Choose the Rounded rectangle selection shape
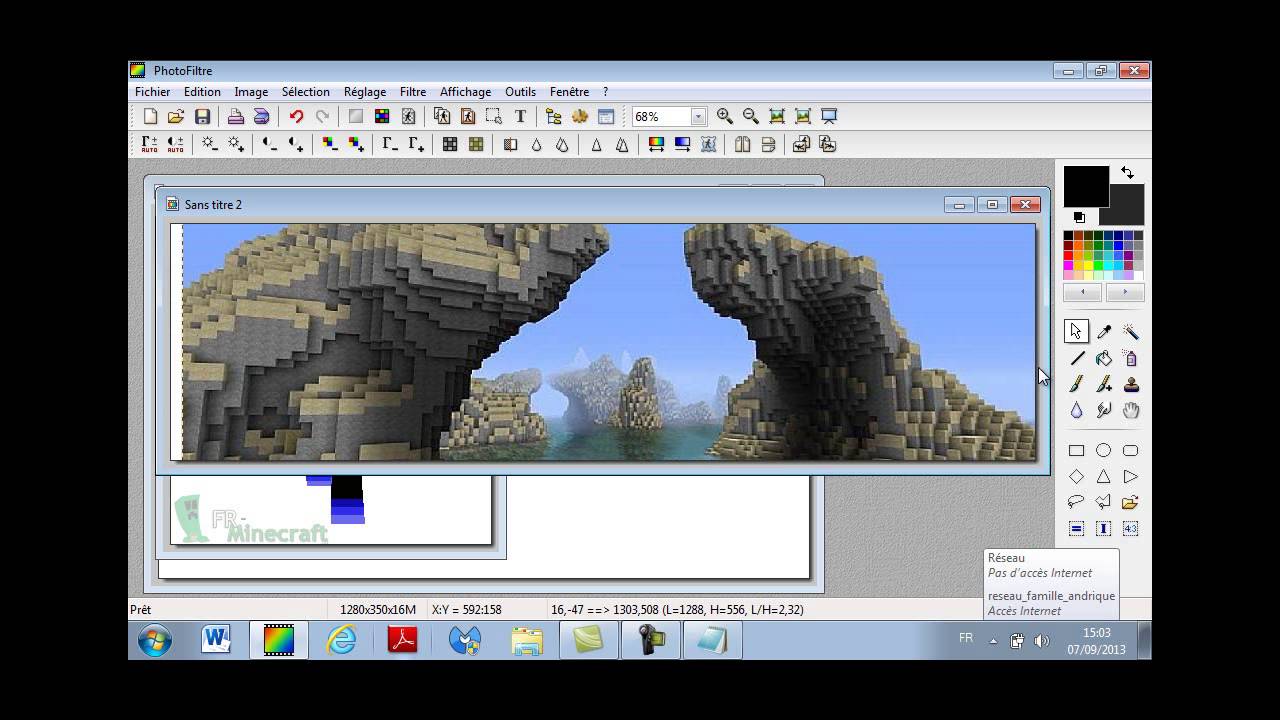 [x=1131, y=451]
